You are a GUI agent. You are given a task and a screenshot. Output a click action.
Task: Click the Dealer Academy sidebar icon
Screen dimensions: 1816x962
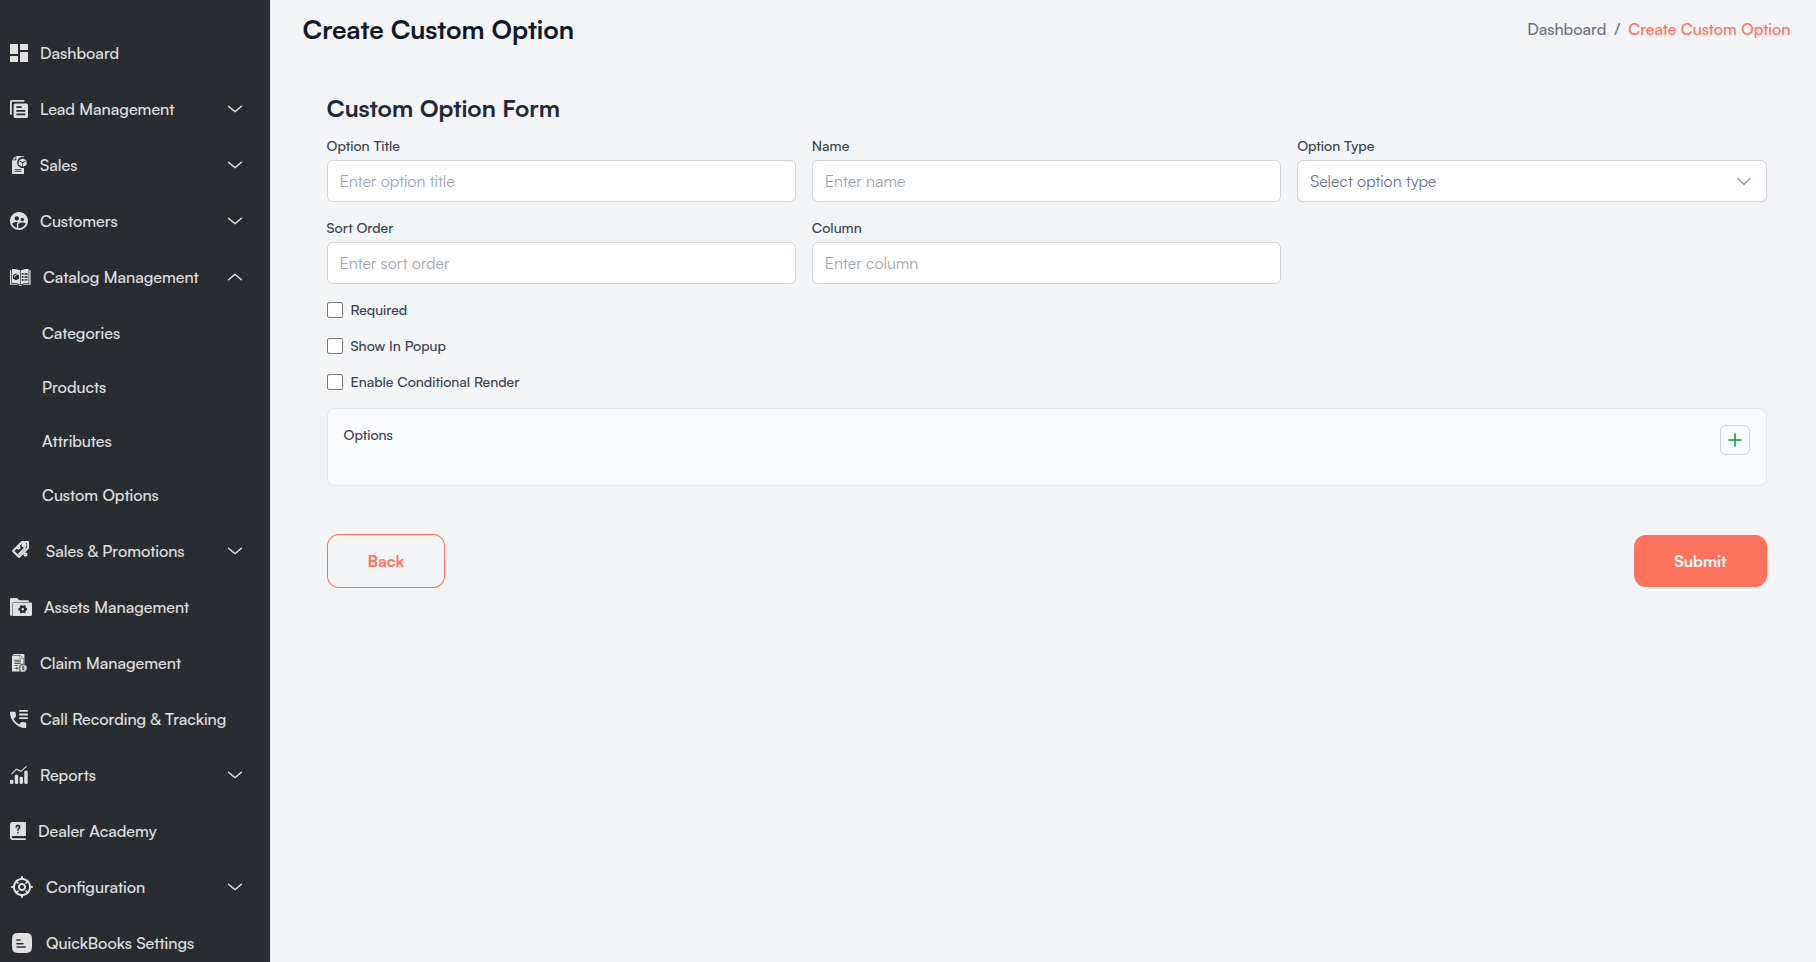coord(18,831)
